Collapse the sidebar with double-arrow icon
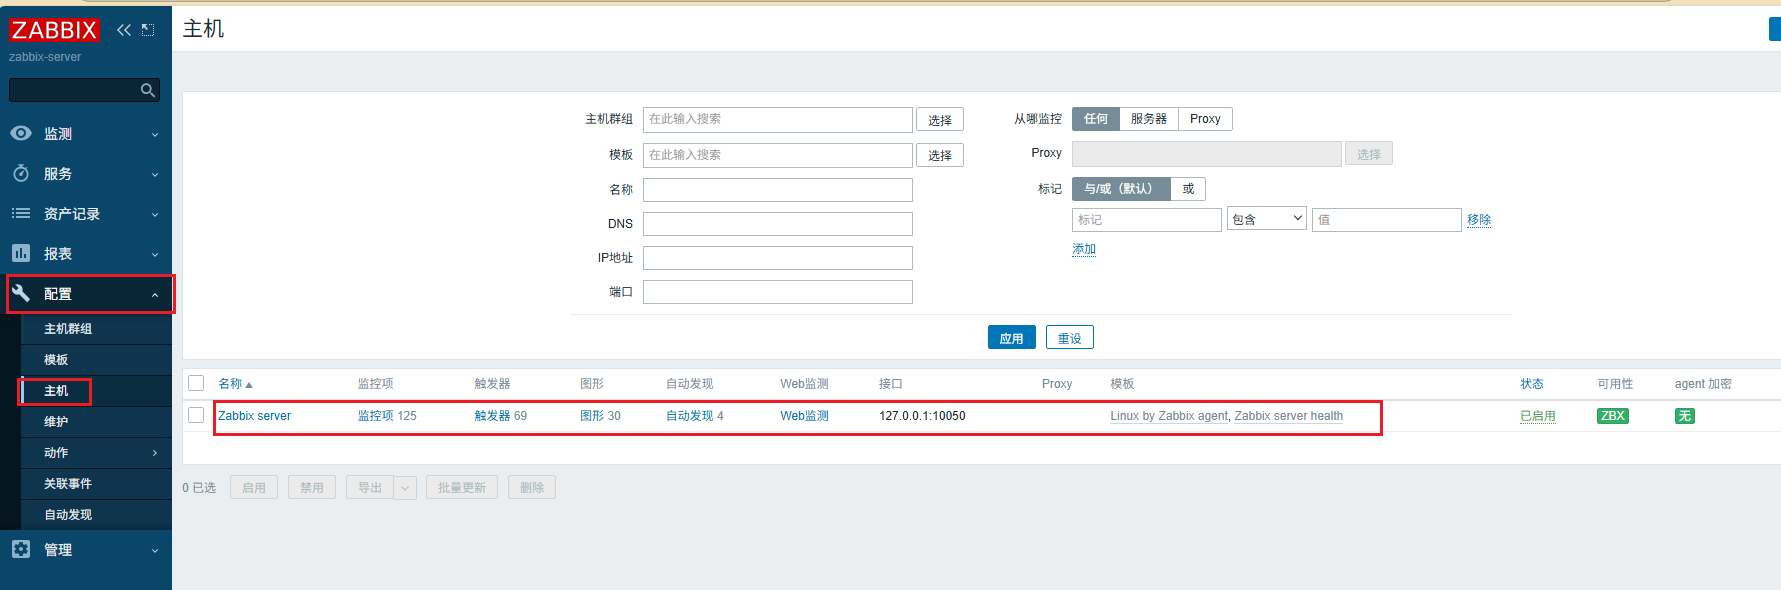Image resolution: width=1781 pixels, height=590 pixels. tap(124, 30)
